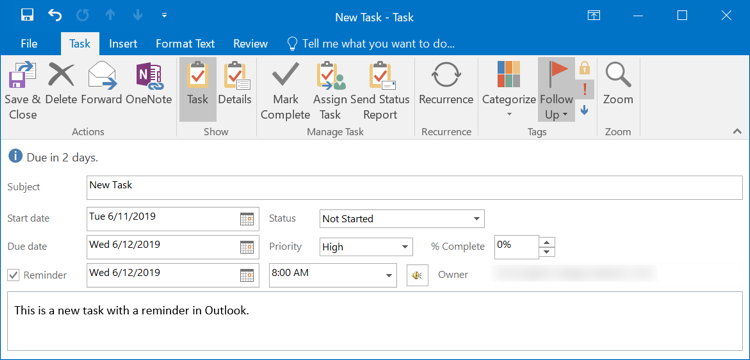The width and height of the screenshot is (750, 360).
Task: Click the Tell me what you want to do box
Action: pyautogui.click(x=370, y=44)
